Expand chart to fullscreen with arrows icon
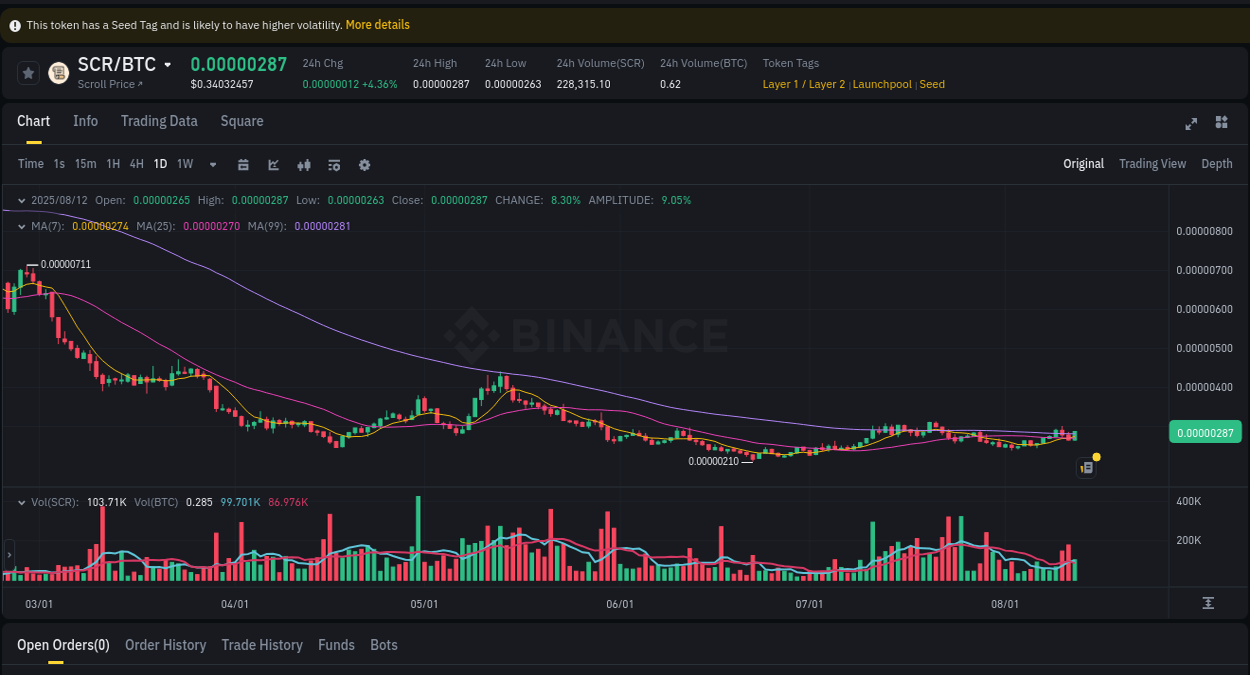The width and height of the screenshot is (1250, 675). click(1190, 123)
